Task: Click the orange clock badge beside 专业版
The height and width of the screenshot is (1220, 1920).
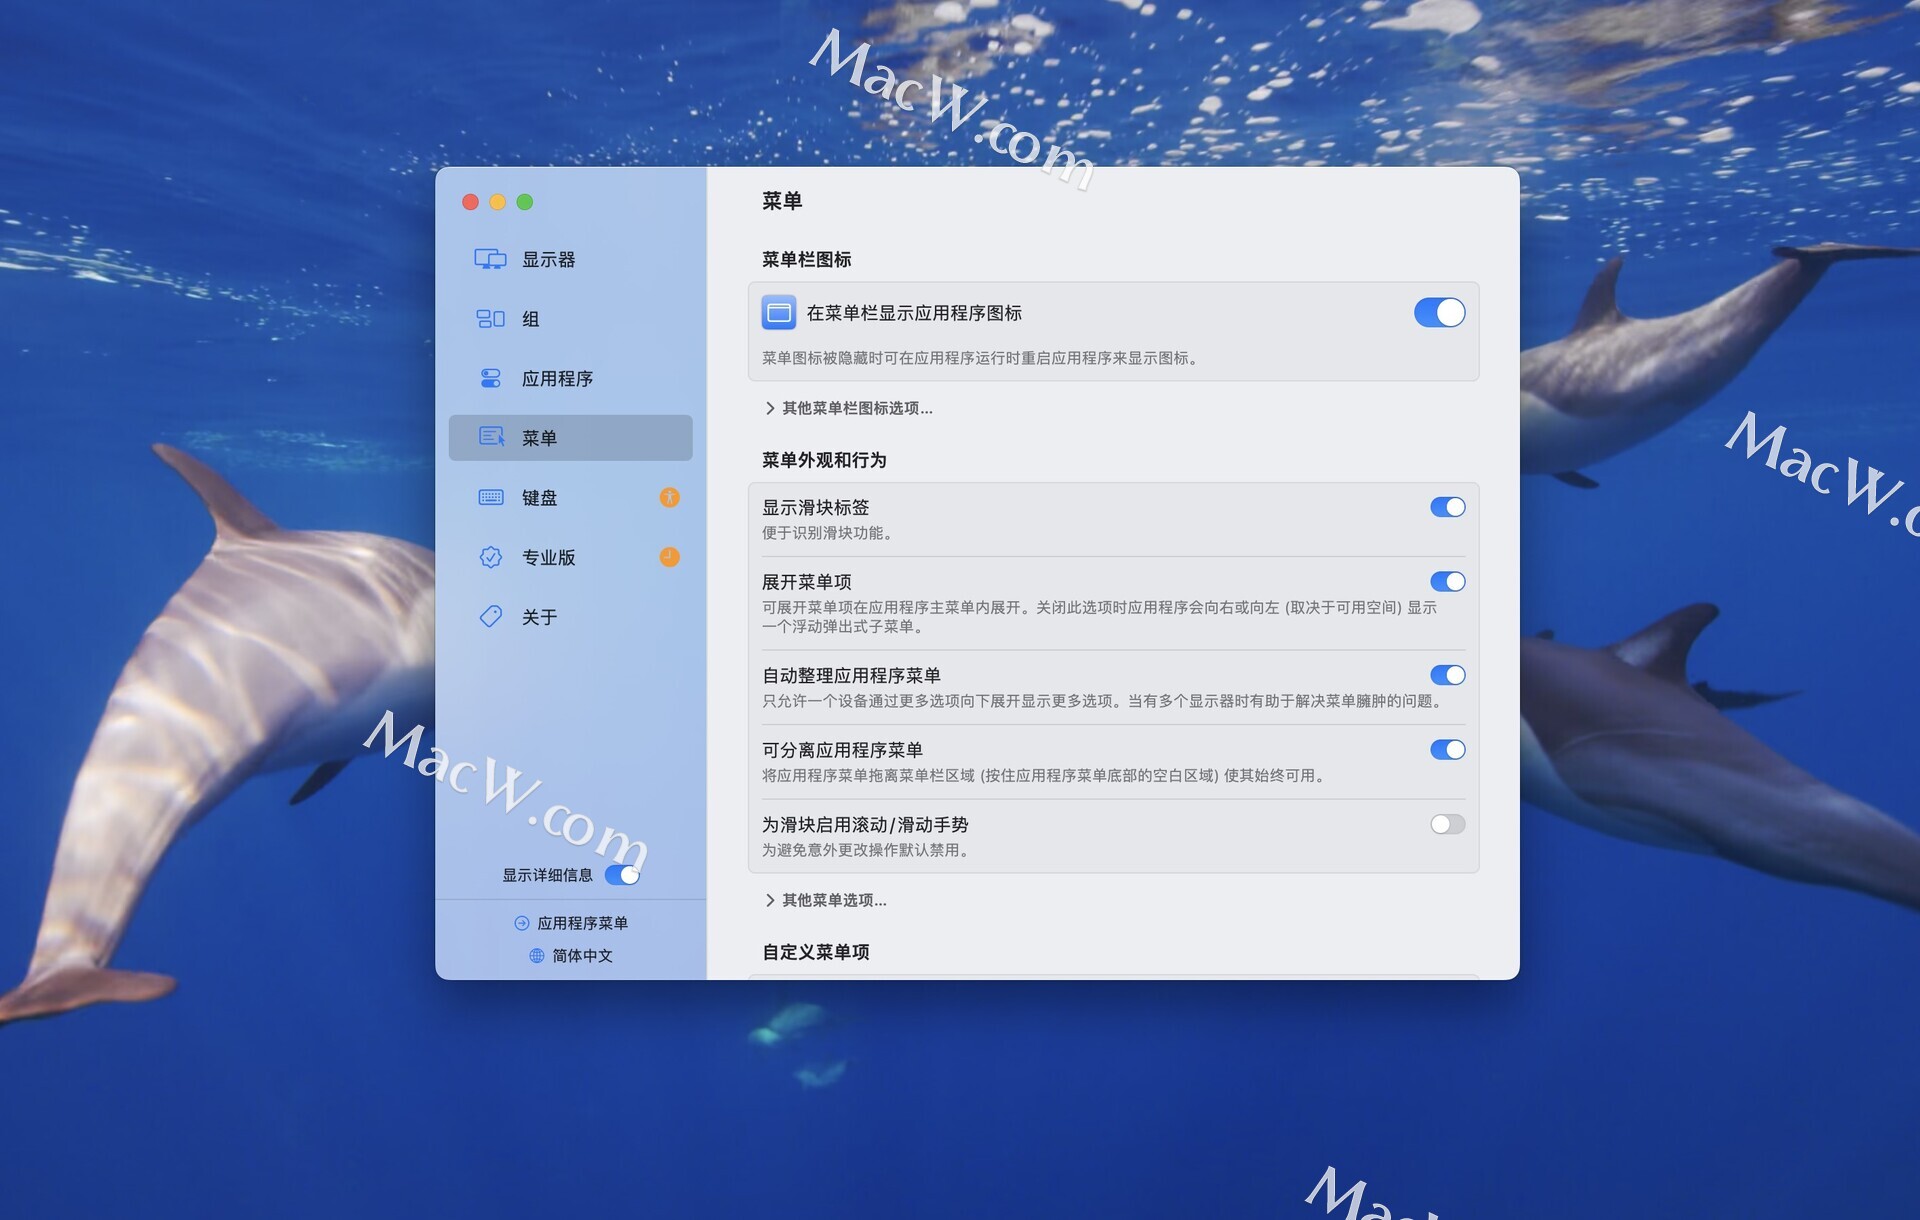Action: [x=669, y=557]
